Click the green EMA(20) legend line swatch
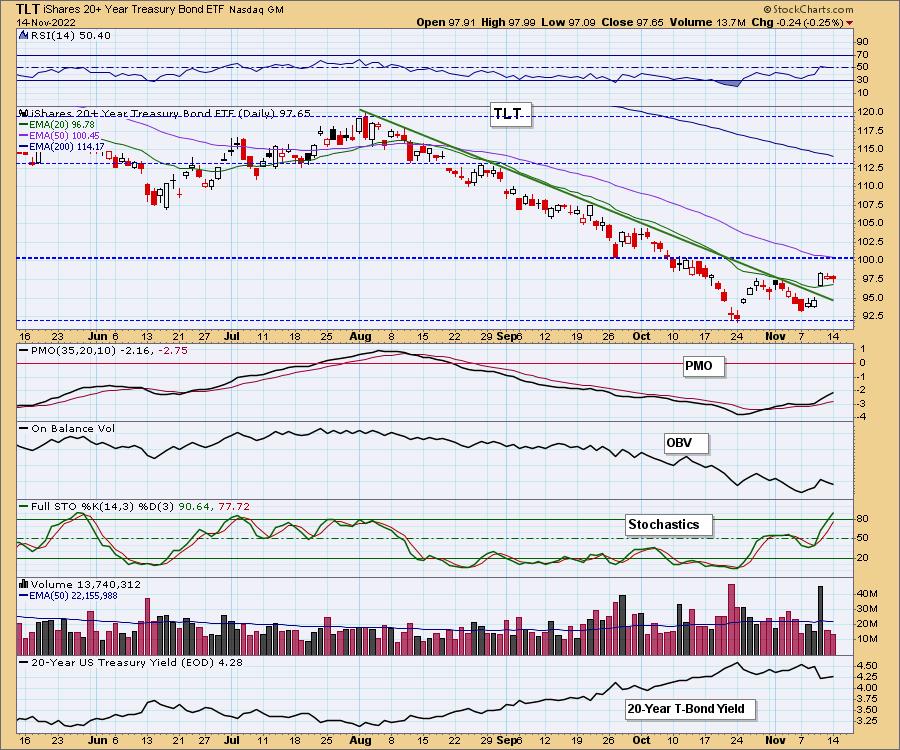Screen dimensions: 900x750 24,125
